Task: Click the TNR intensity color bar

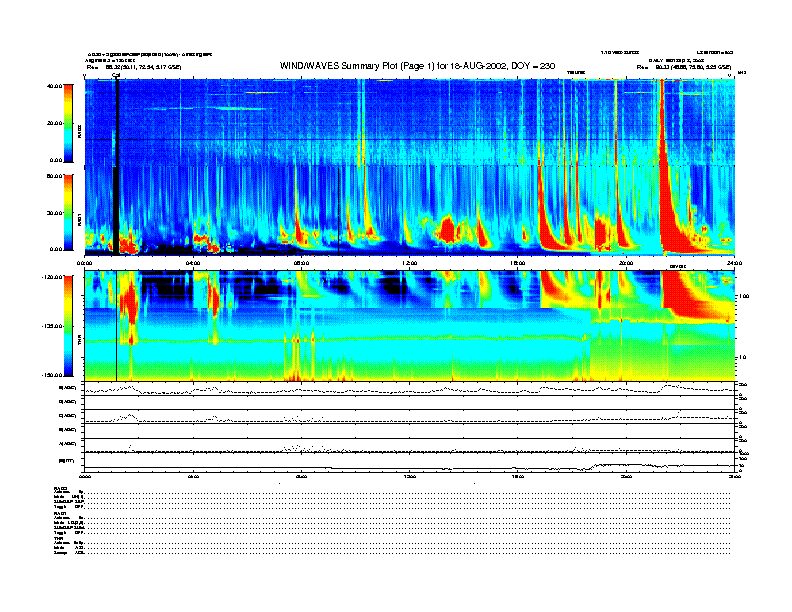Action: tap(68, 326)
